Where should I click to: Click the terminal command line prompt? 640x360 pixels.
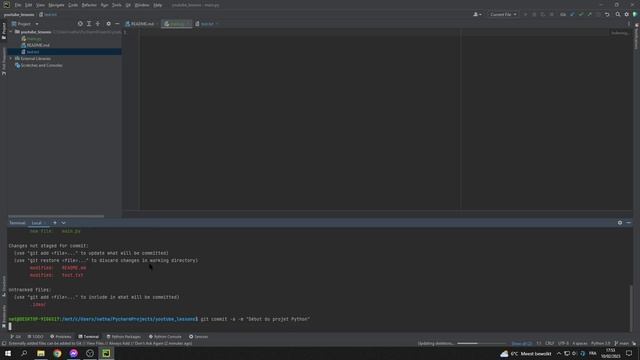pos(159,319)
